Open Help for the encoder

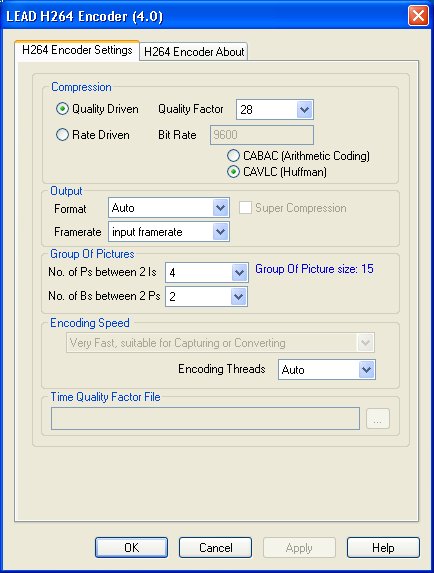[383, 547]
